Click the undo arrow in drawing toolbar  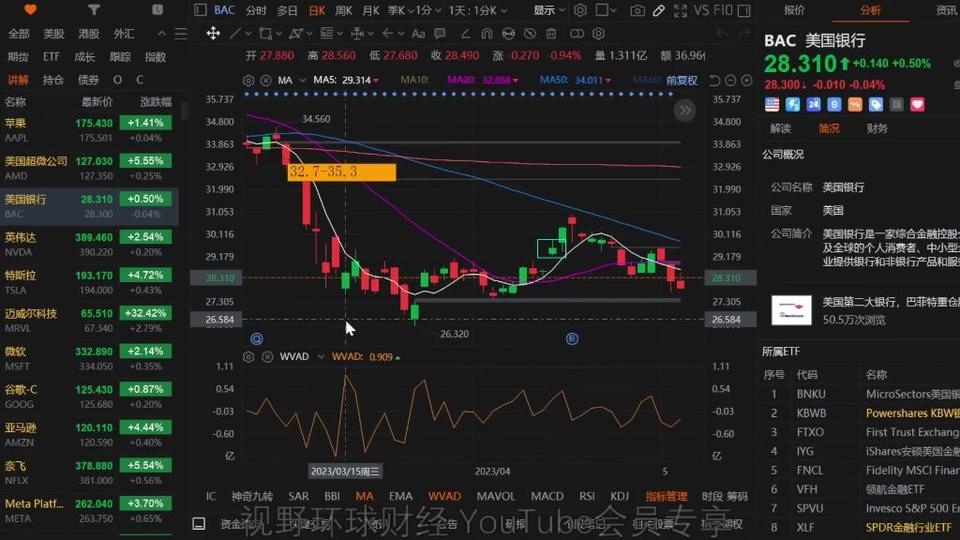722,33
